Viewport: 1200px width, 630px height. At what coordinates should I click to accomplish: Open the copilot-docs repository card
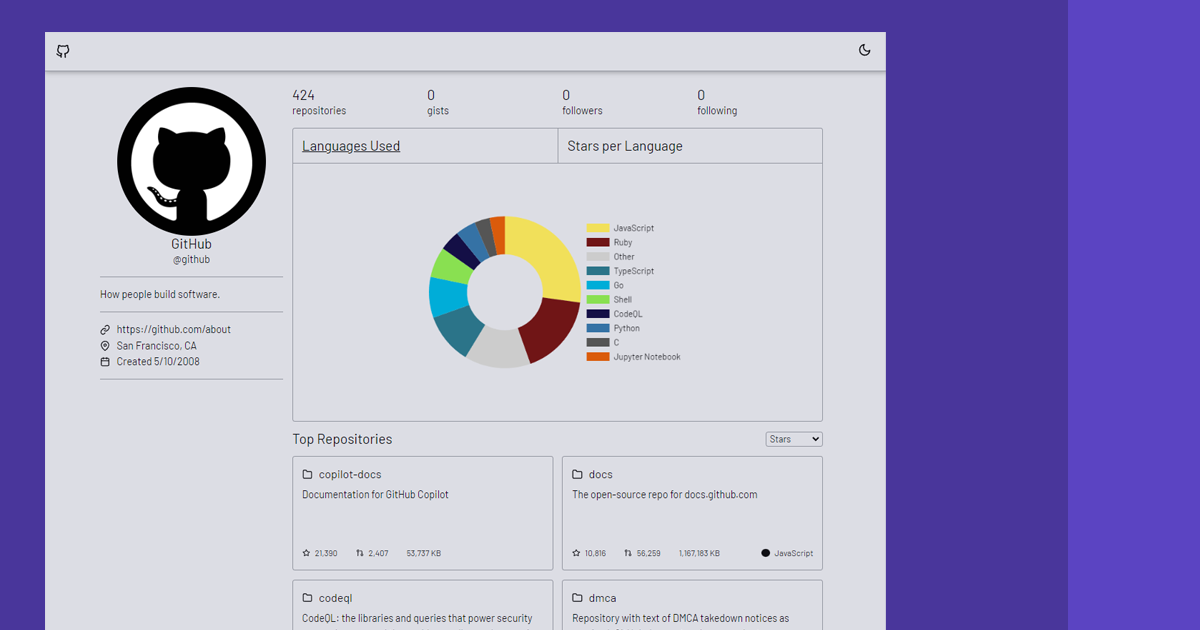click(x=423, y=513)
